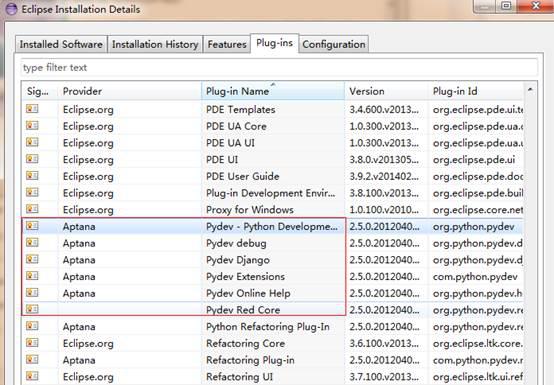The height and width of the screenshot is (385, 554).
Task: Click the signed icon of PDE User Guide row
Action: click(x=32, y=175)
